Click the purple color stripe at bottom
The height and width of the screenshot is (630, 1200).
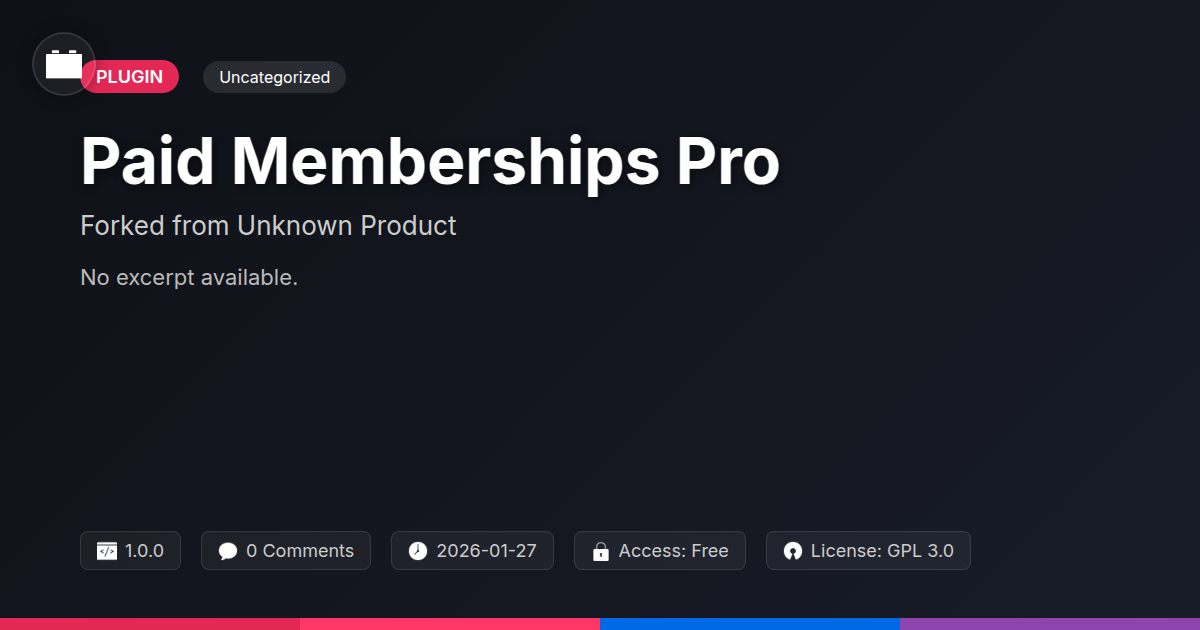(x=1050, y=623)
